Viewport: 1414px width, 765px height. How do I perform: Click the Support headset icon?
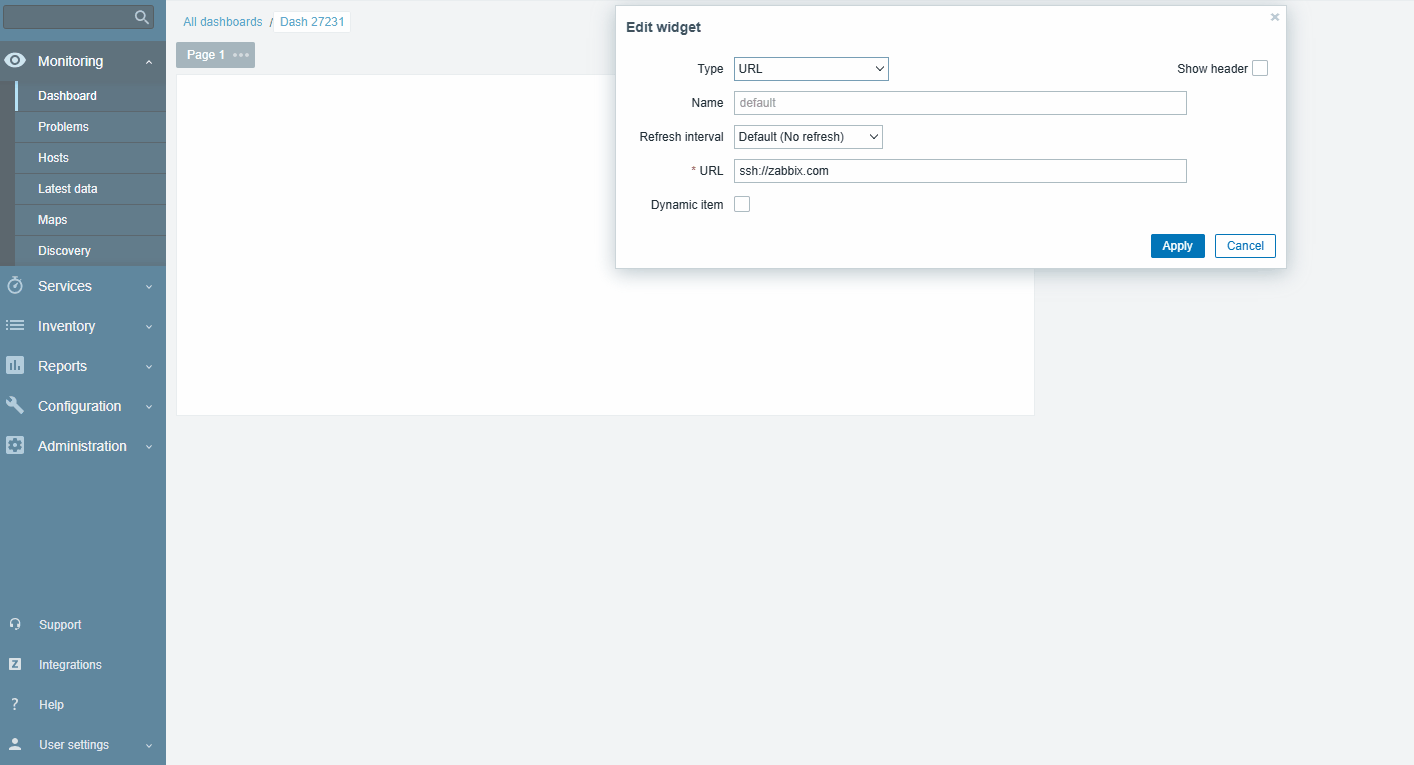15,625
